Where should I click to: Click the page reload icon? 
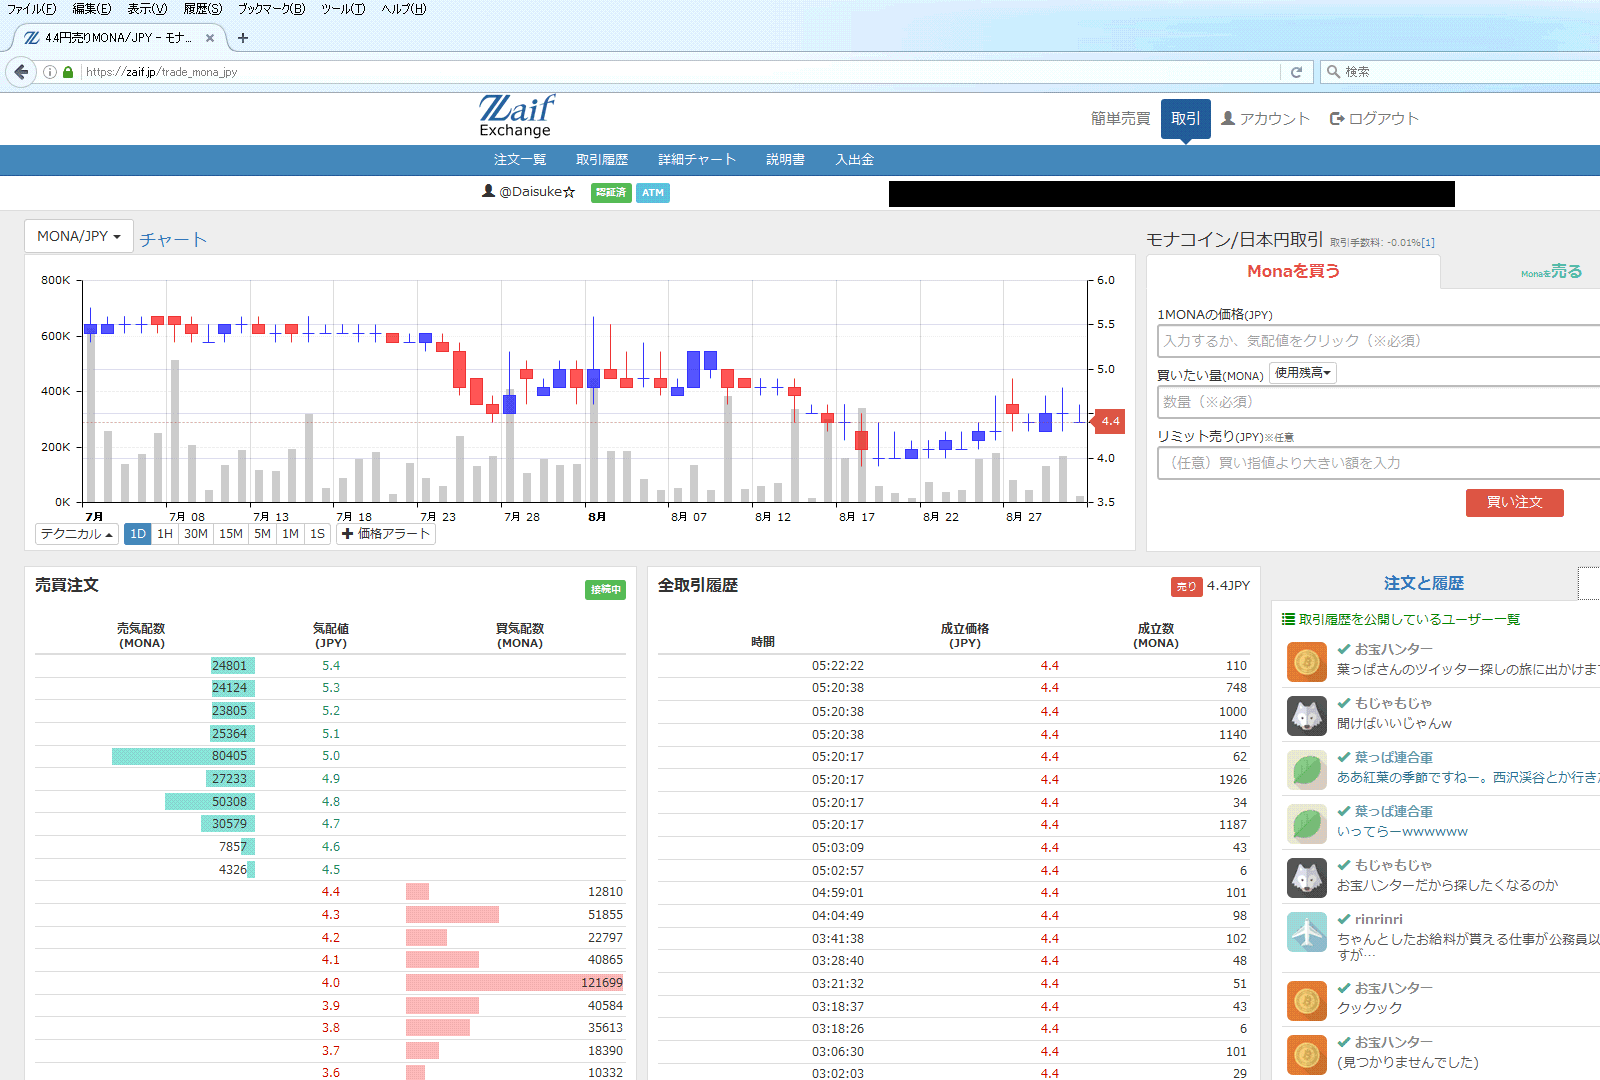point(1296,72)
